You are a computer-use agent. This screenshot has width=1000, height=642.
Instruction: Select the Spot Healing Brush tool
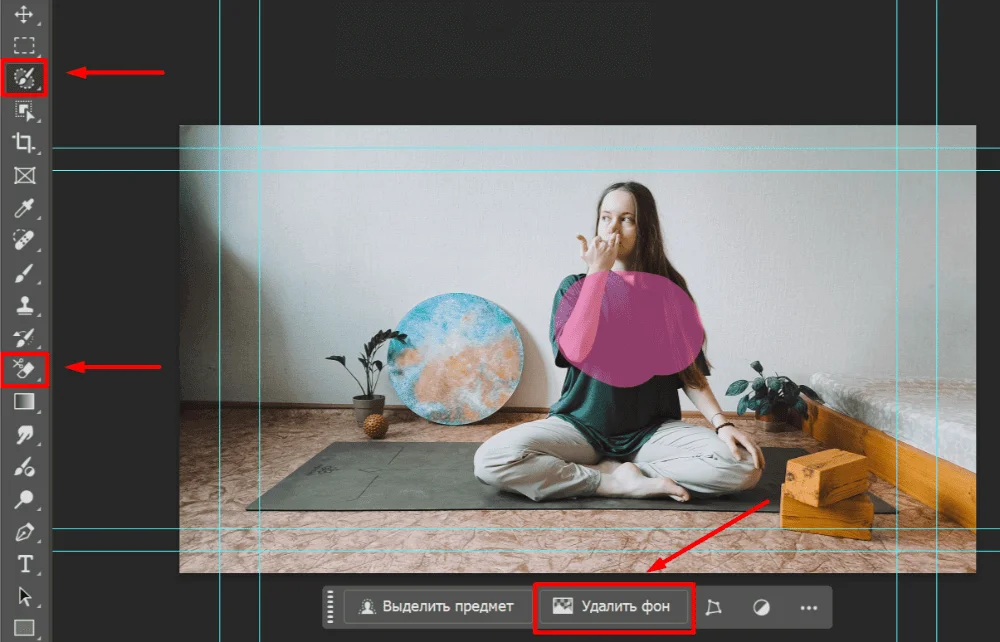(24, 240)
